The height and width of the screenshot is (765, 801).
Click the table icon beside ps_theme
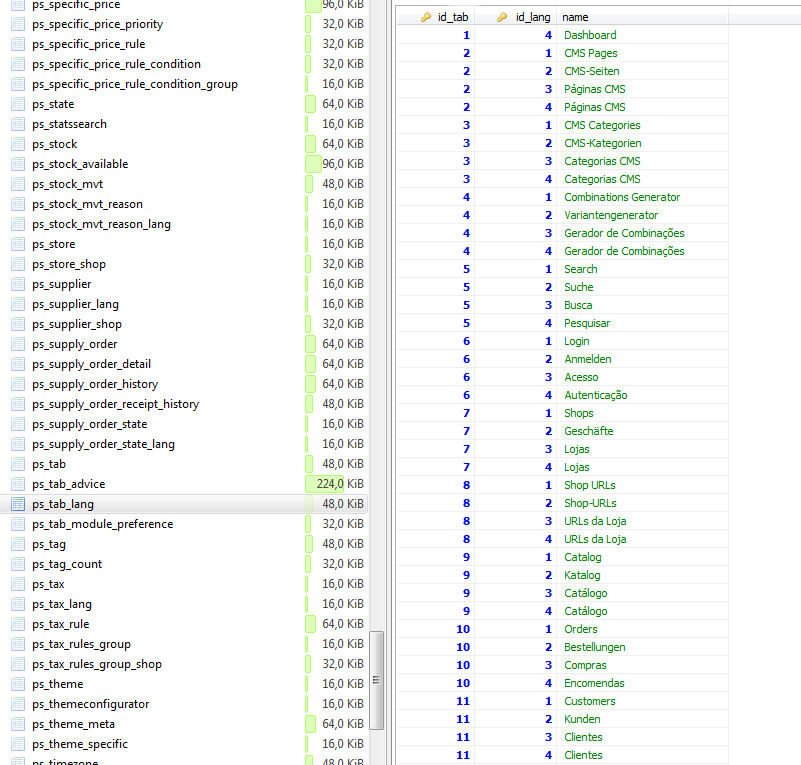(x=18, y=684)
